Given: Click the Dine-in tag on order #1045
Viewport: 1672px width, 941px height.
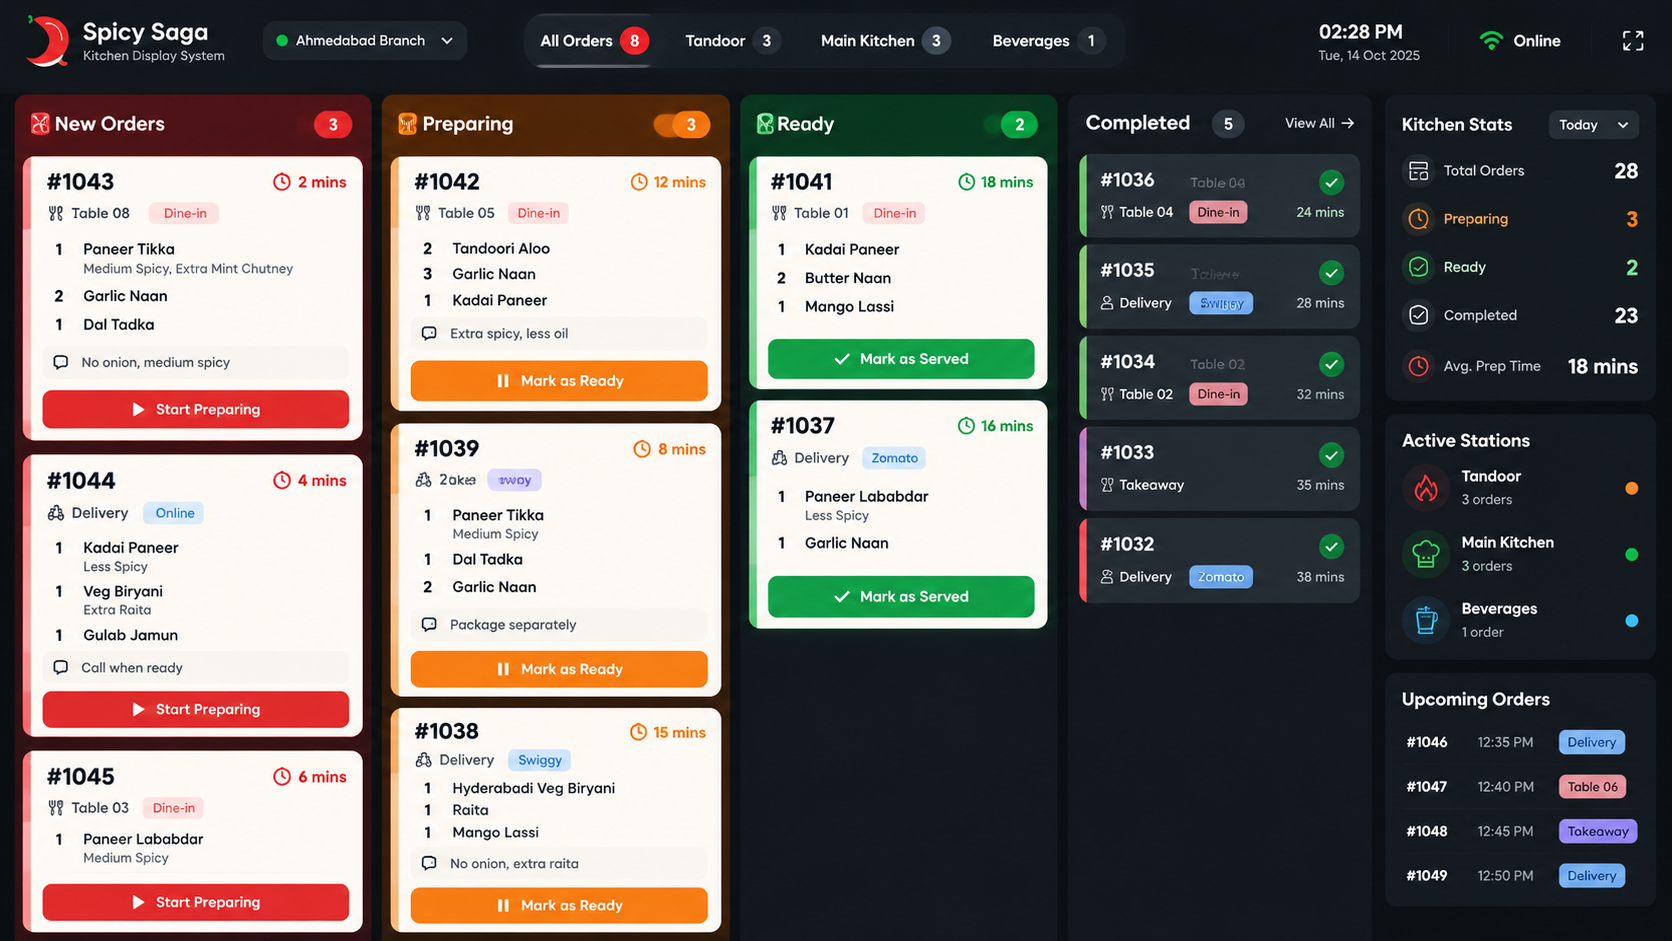Looking at the screenshot, I should pos(174,808).
